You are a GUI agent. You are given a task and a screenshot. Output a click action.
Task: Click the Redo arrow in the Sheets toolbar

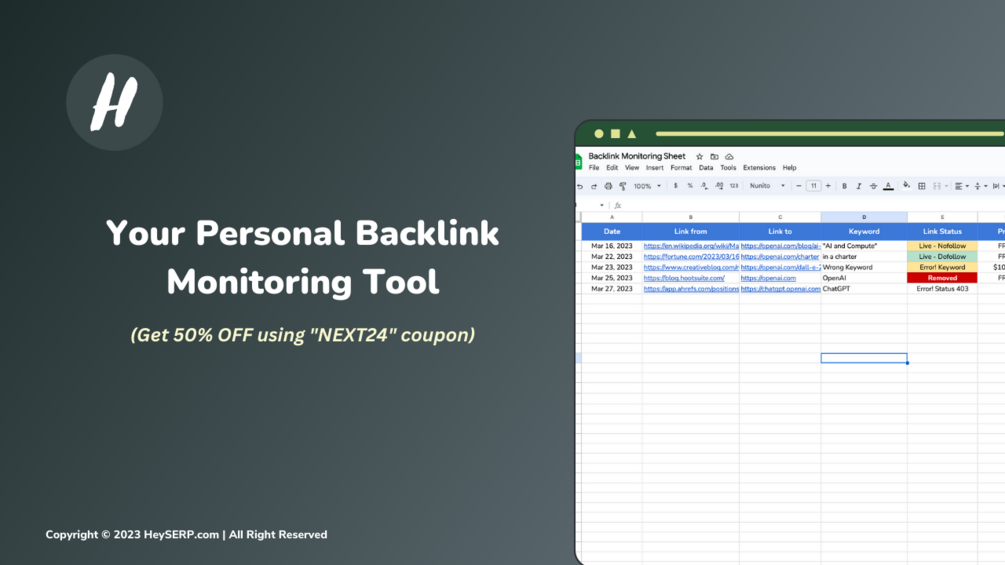coord(594,186)
